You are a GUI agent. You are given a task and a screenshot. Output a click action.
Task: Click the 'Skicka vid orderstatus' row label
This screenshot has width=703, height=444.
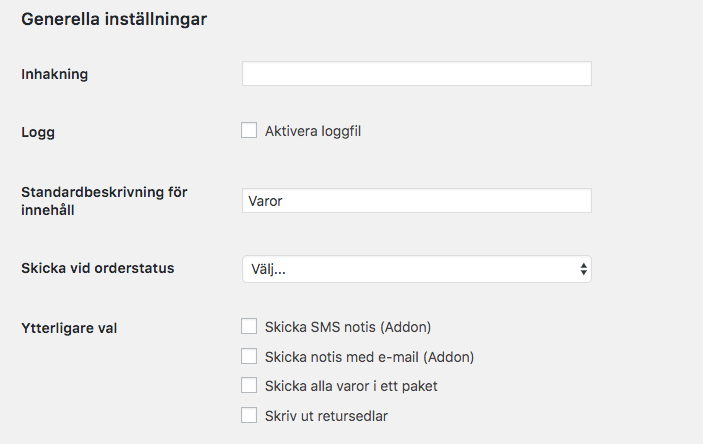click(98, 268)
